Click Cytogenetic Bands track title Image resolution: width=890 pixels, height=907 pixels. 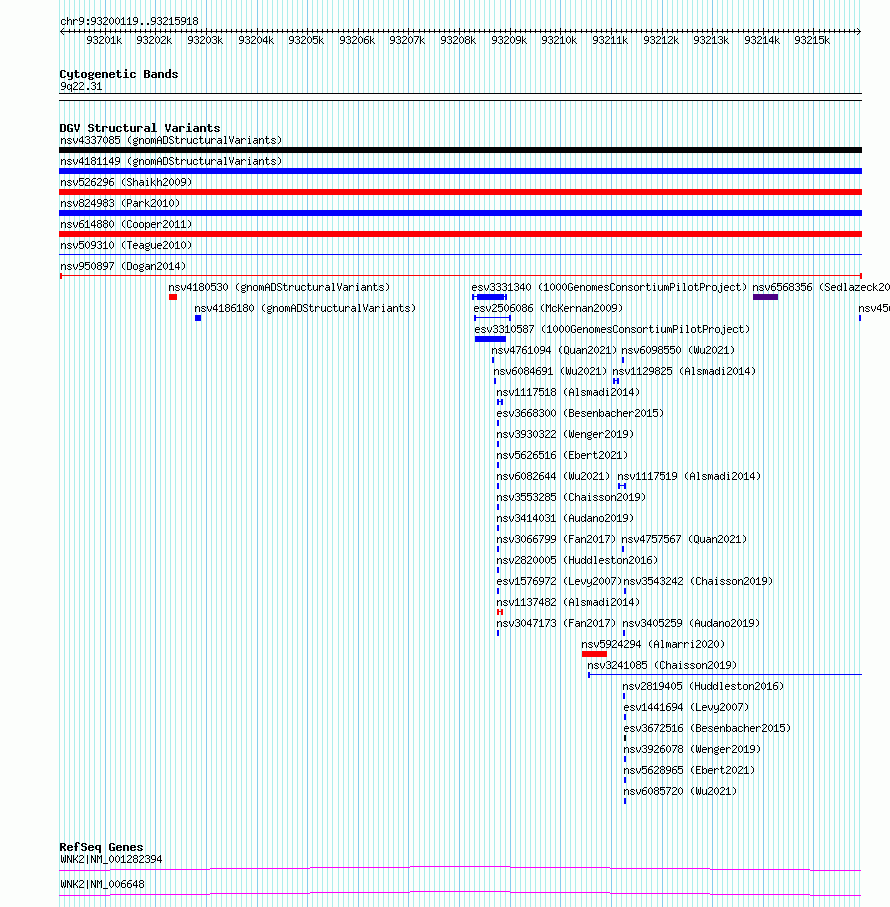pos(119,74)
